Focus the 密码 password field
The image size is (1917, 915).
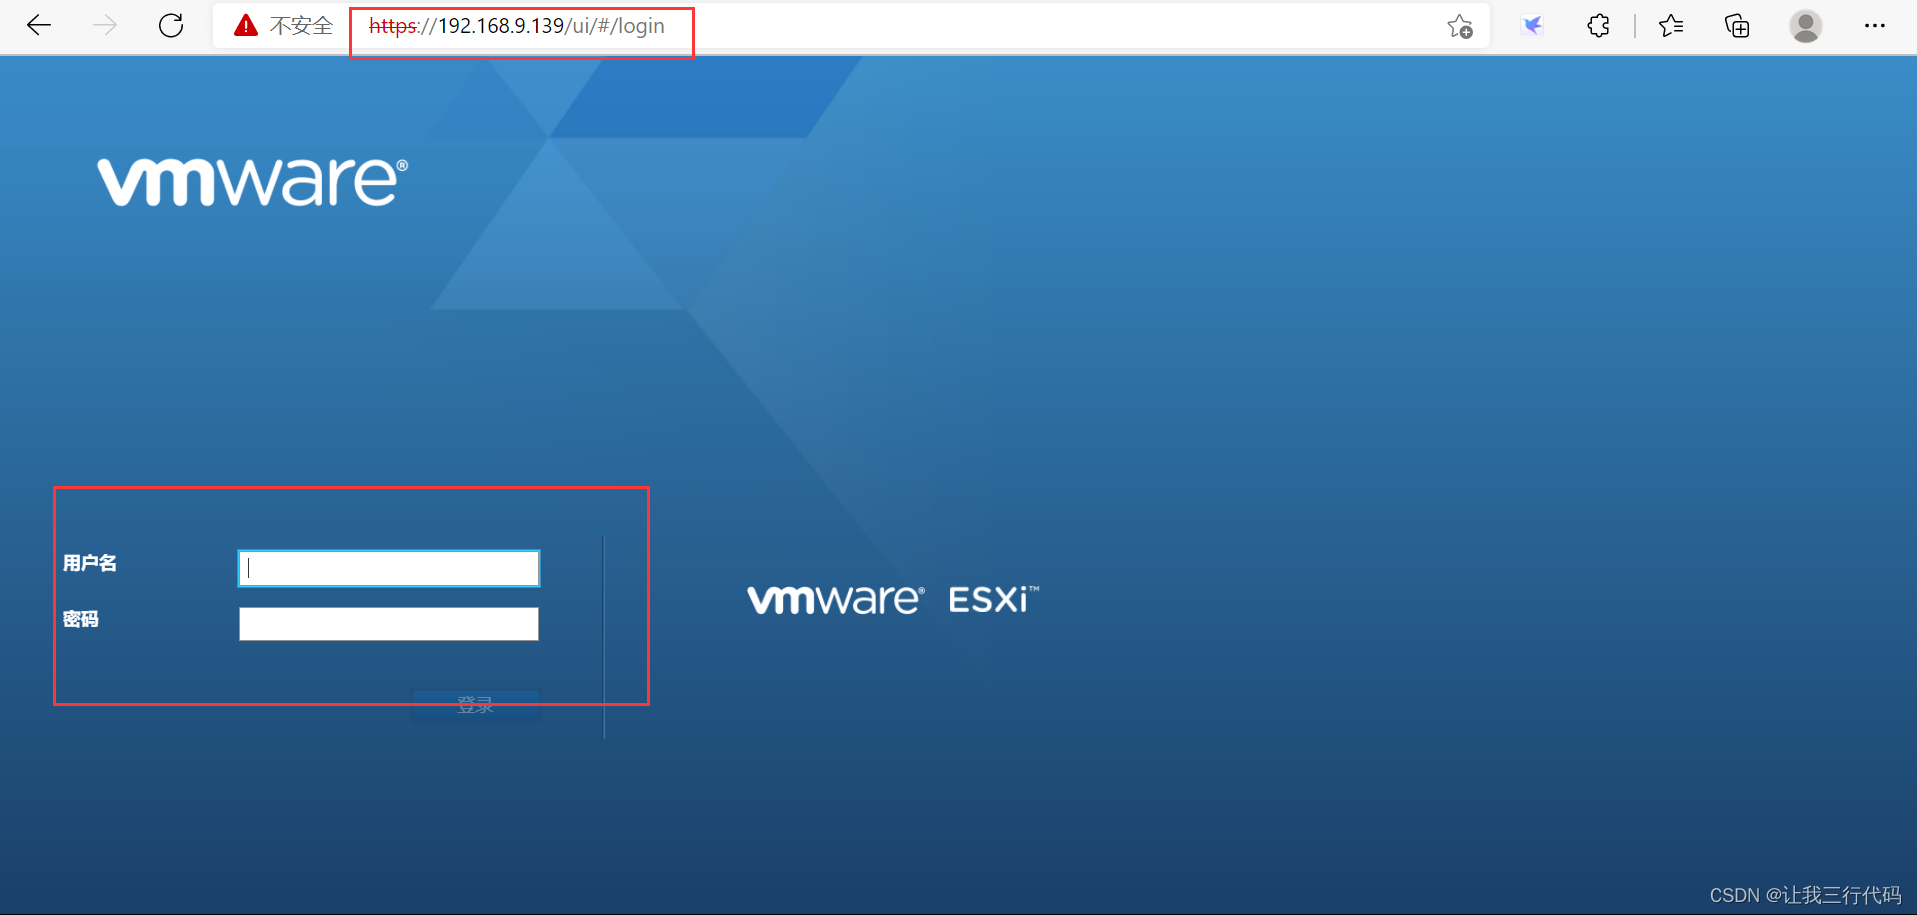[389, 624]
